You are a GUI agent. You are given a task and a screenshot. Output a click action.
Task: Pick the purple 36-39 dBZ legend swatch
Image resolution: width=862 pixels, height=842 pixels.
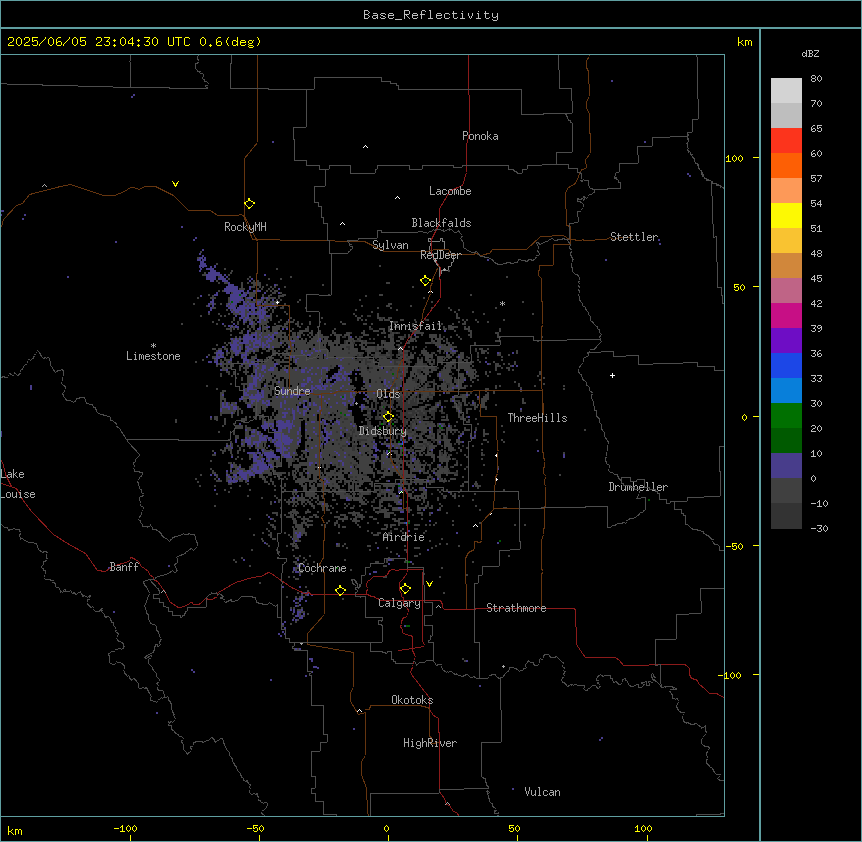pos(786,340)
